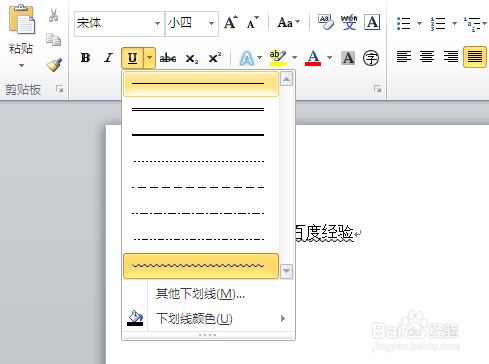This screenshot has width=489, height=364.
Task: Align text right
Action: pyautogui.click(x=451, y=56)
